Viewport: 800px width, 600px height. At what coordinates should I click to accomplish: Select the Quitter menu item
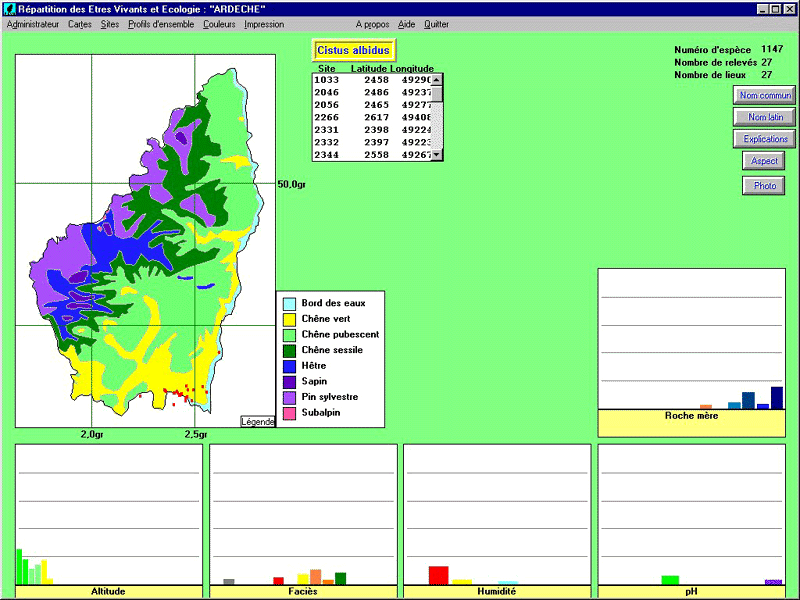[x=436, y=24]
